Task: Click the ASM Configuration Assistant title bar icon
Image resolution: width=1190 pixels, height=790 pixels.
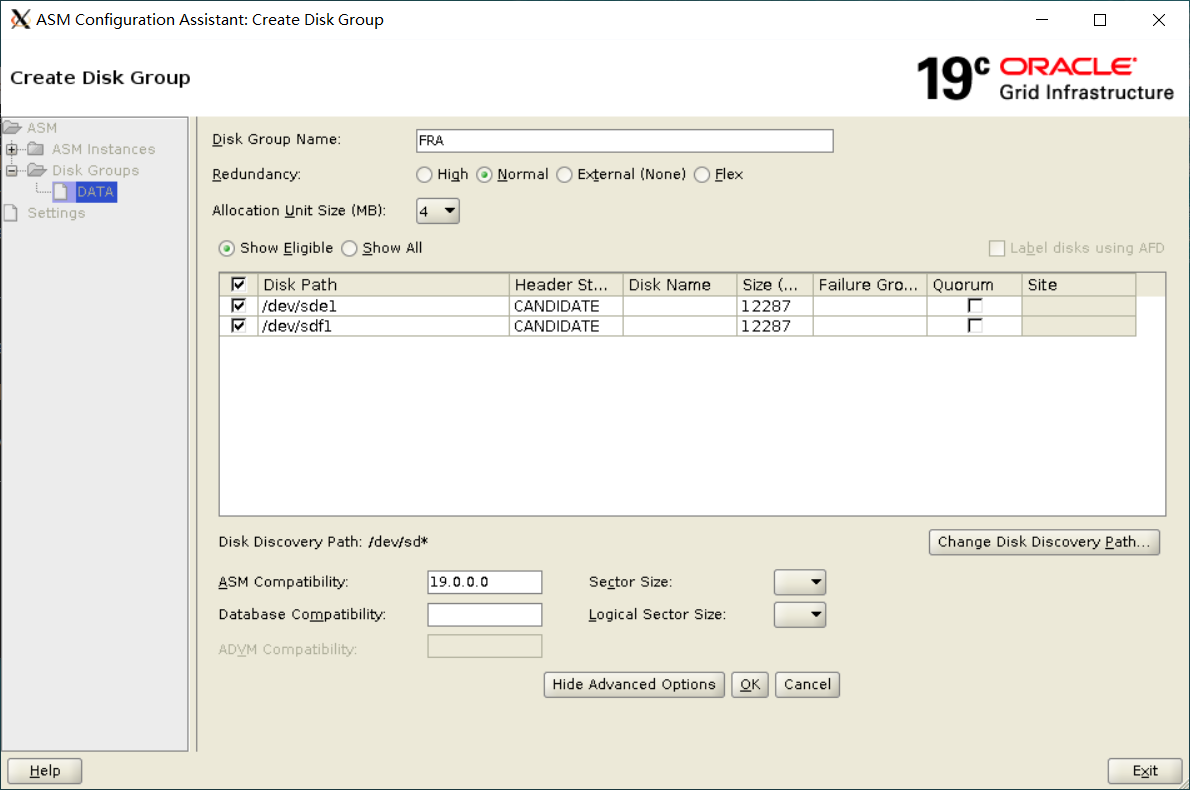Action: (20, 19)
